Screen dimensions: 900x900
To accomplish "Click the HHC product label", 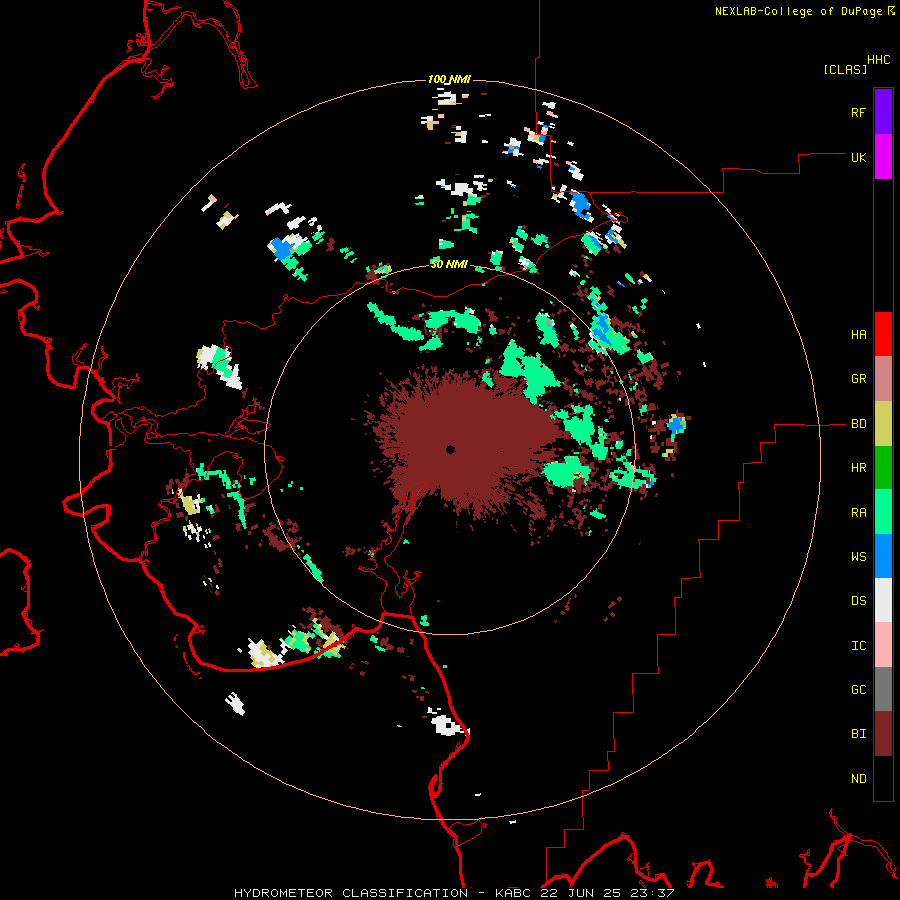I will (x=878, y=60).
